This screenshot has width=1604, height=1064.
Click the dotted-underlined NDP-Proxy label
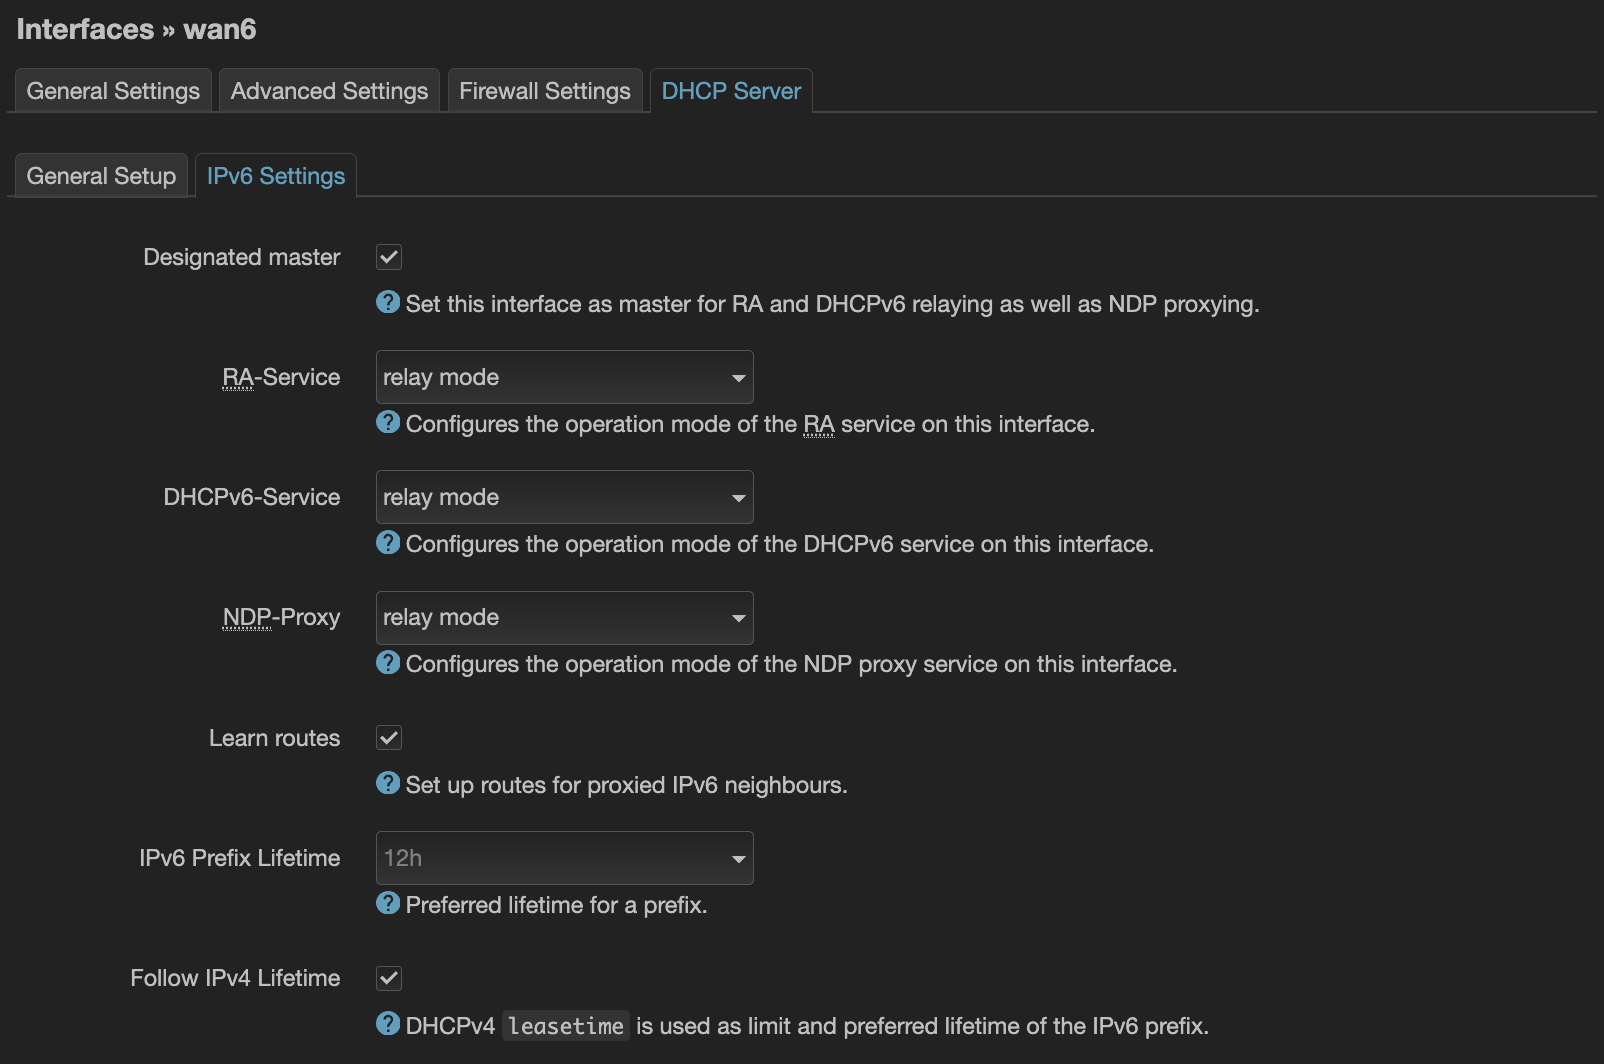[282, 617]
